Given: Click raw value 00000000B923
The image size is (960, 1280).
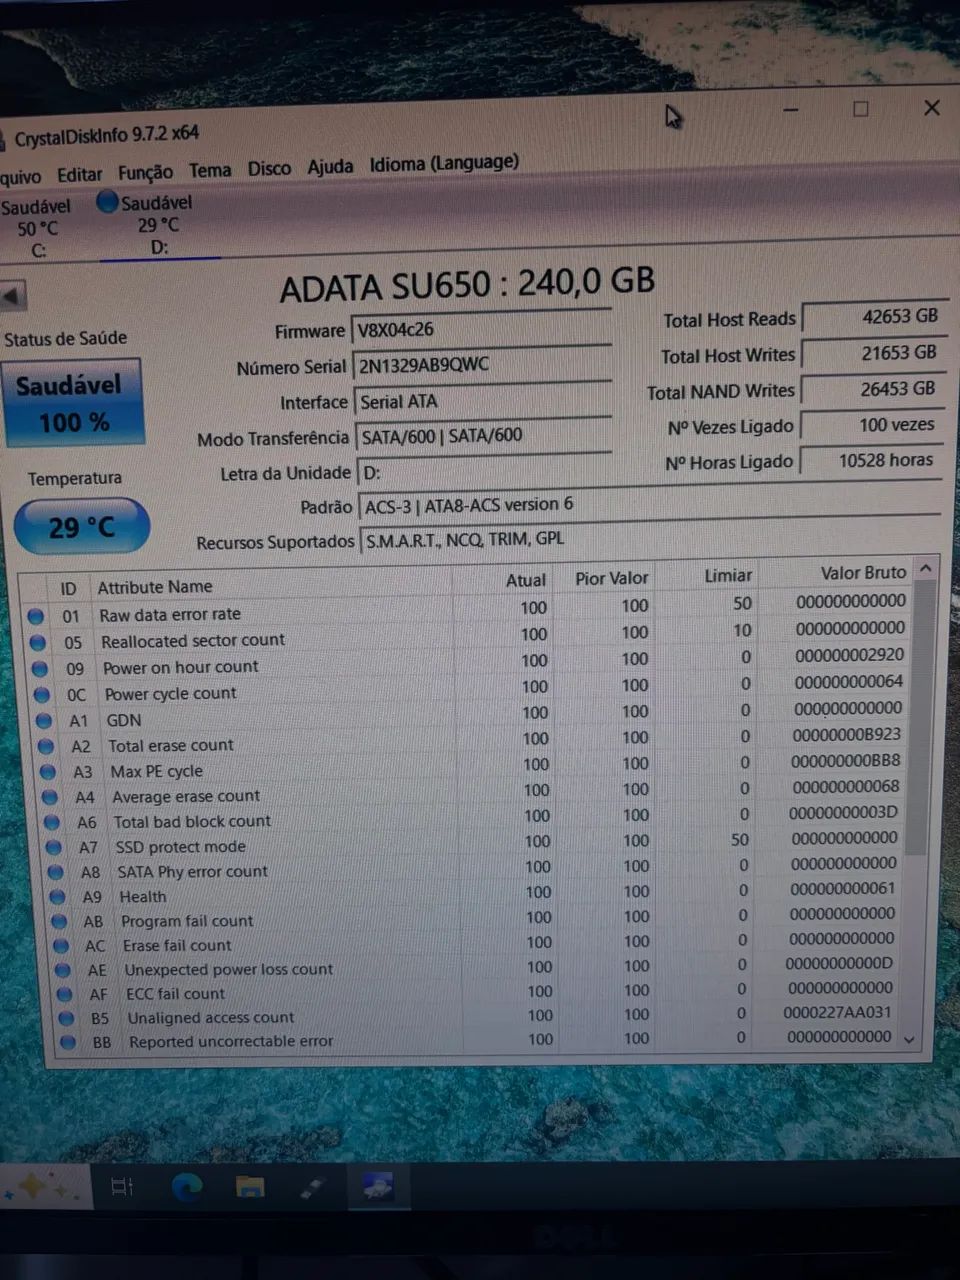Looking at the screenshot, I should 847,734.
